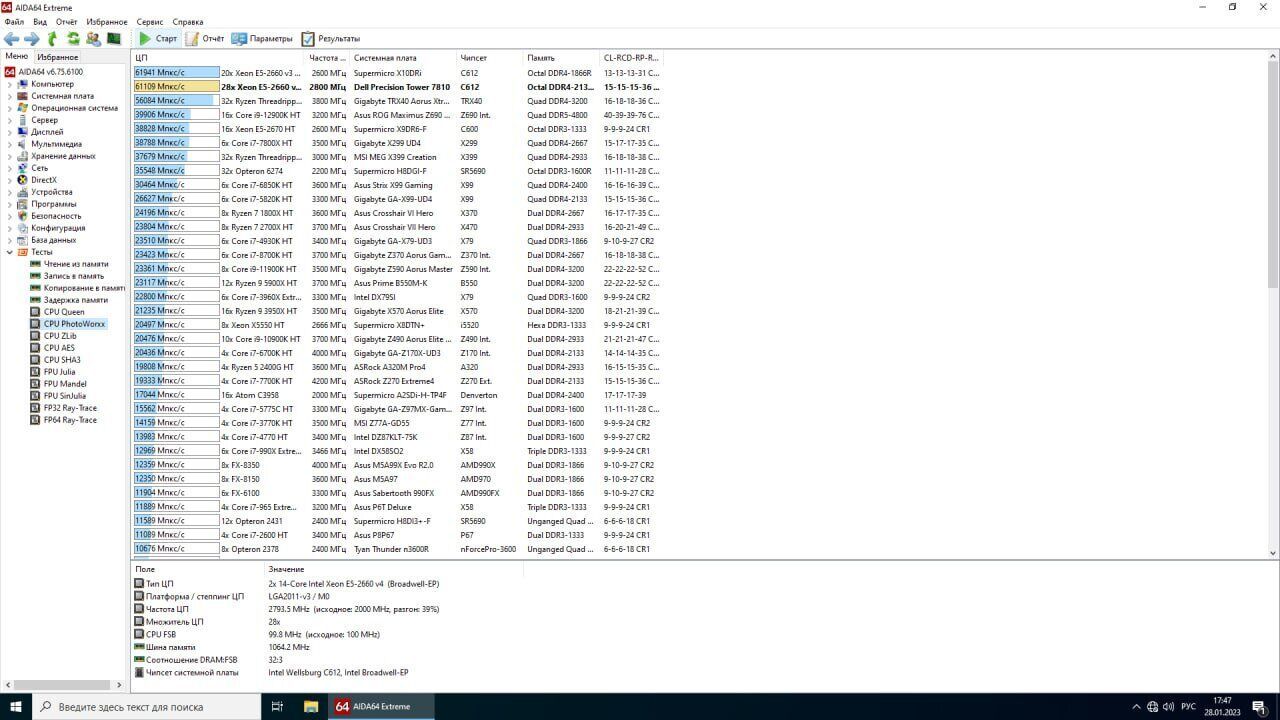Click the Отчёт toolbar button with notepad icon
1280x720 pixels.
204,39
